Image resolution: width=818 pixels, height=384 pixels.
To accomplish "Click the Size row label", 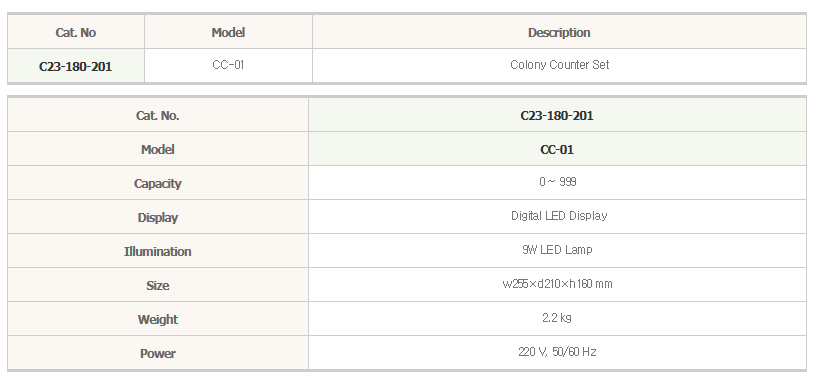I will tap(158, 285).
